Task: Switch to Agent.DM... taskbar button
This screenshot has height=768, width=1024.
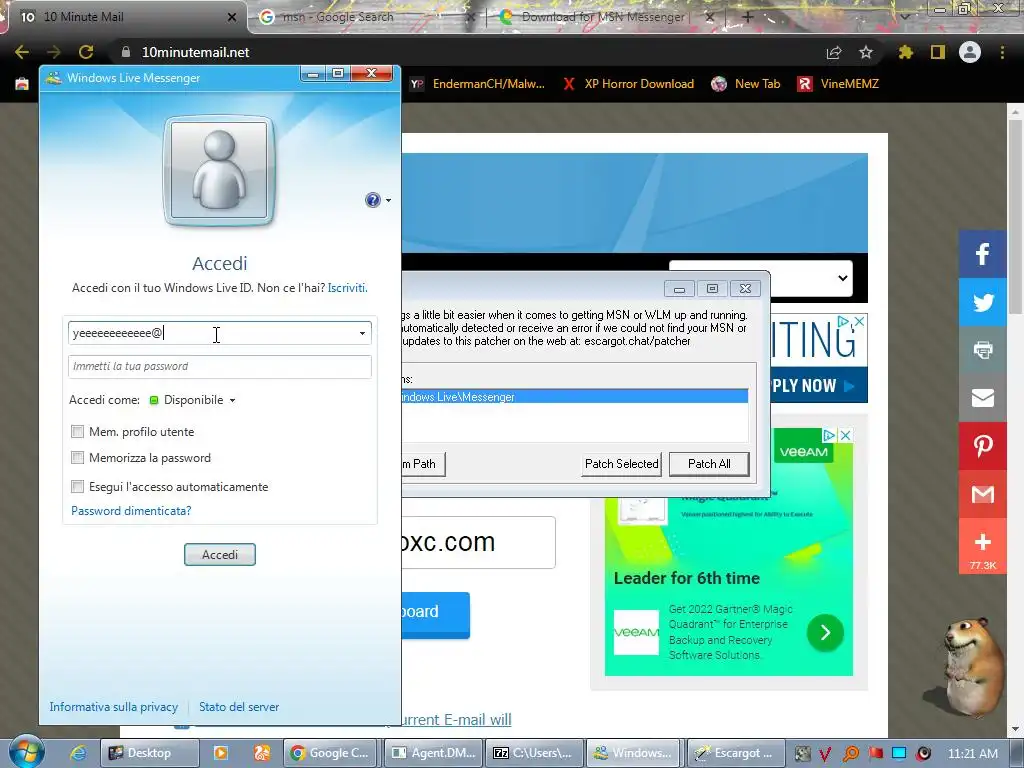Action: click(x=436, y=753)
